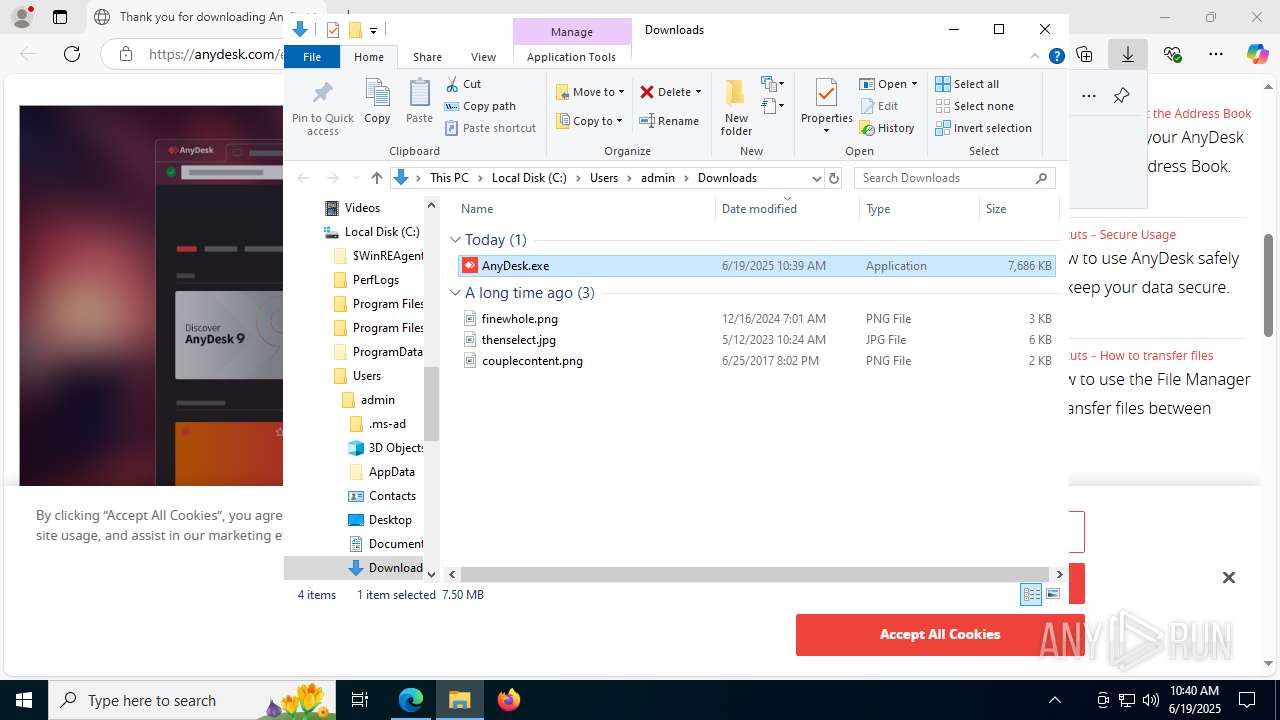Screen dimensions: 1280x720
Task: Open file History
Action: pos(887,128)
